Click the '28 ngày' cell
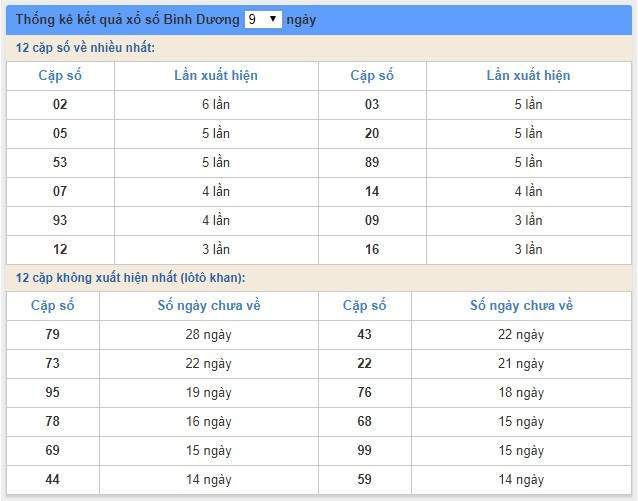 coord(208,334)
